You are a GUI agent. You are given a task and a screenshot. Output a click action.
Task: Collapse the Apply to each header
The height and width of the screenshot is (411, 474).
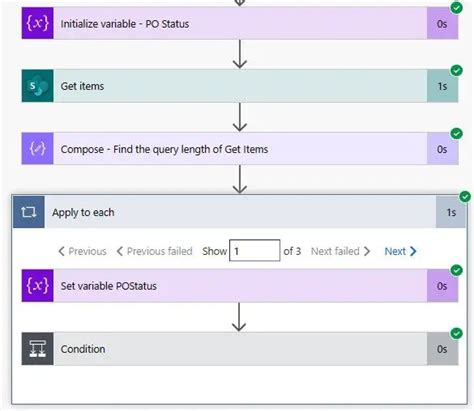click(x=239, y=212)
